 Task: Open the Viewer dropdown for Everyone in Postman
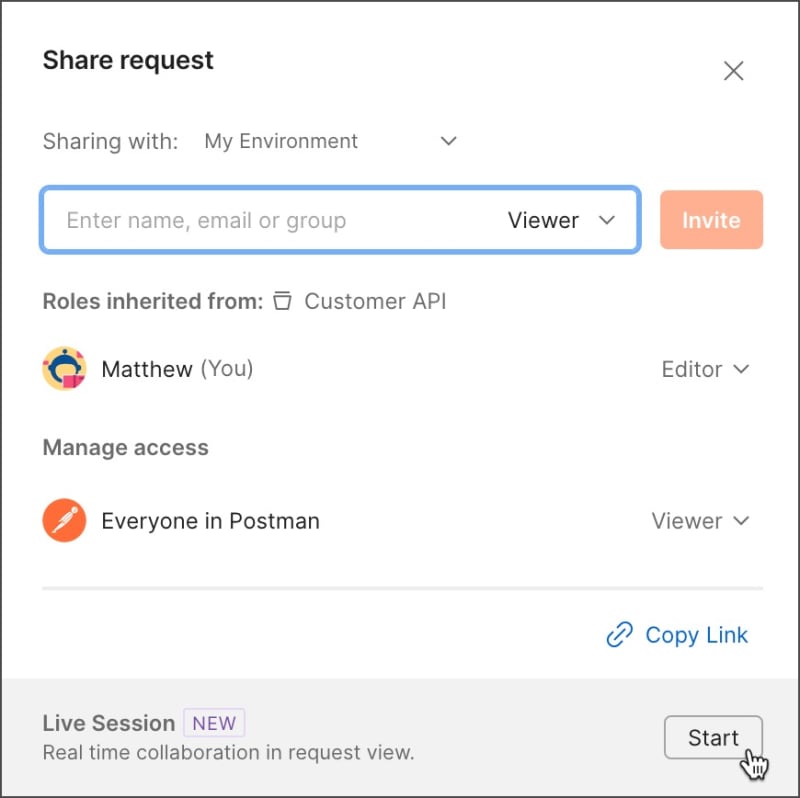click(x=700, y=521)
